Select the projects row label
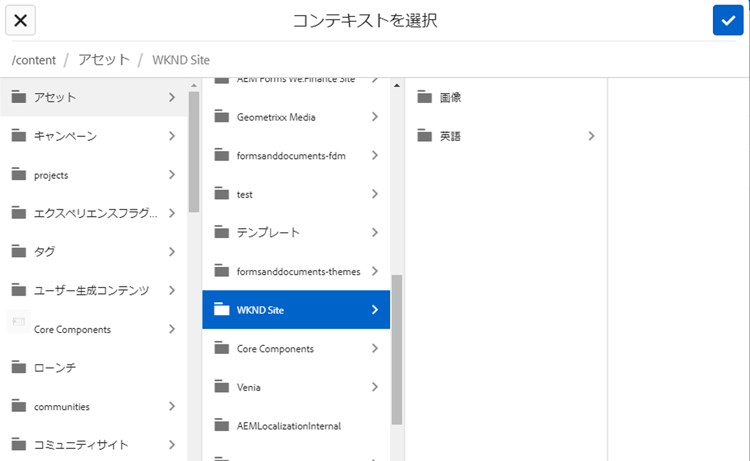The image size is (750, 461). point(51,176)
